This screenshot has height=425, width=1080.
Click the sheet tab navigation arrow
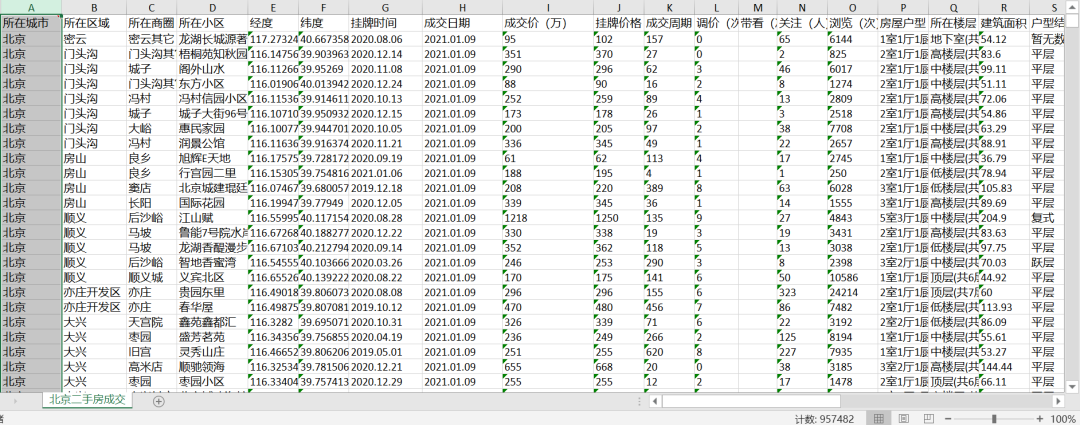pos(15,401)
